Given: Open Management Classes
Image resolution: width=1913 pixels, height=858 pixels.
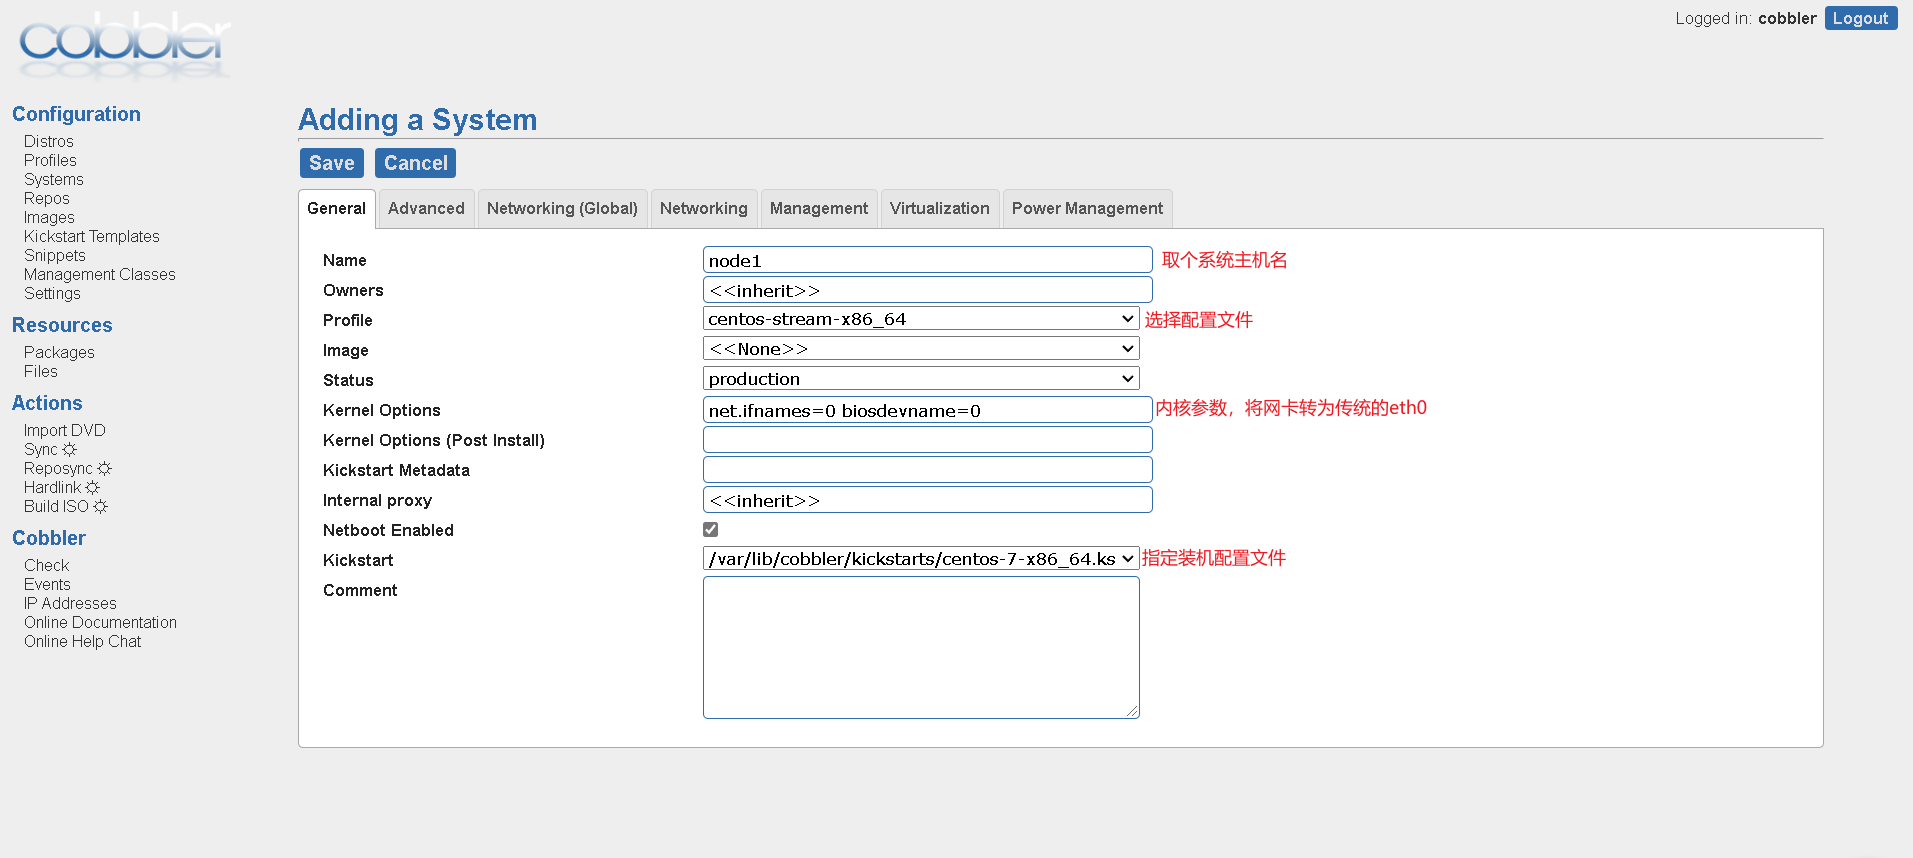Looking at the screenshot, I should (x=100, y=275).
